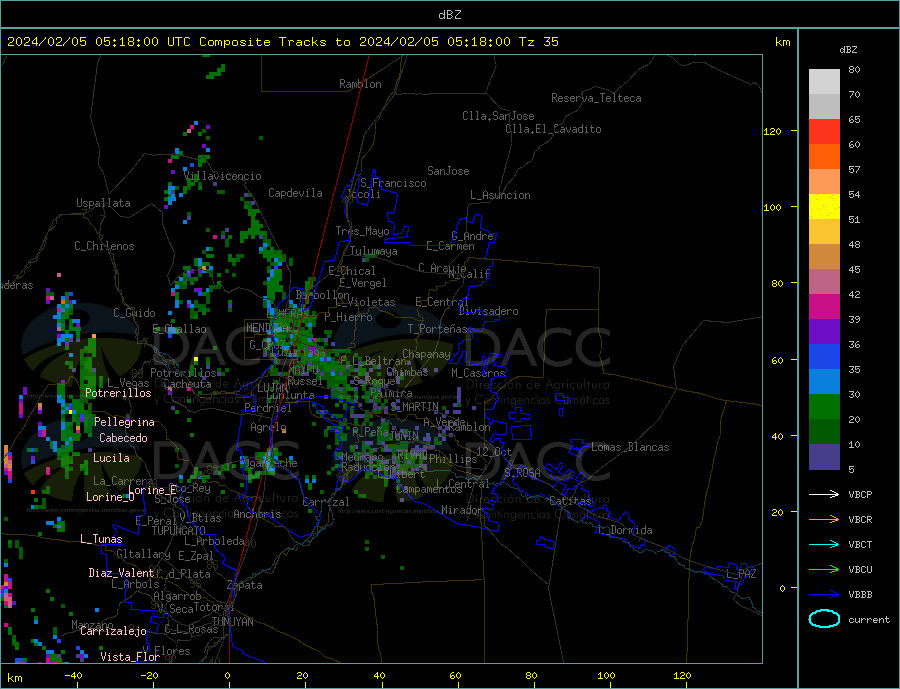The width and height of the screenshot is (900, 689).
Task: Select the 65 dBZ red swatch
Action: tap(824, 131)
